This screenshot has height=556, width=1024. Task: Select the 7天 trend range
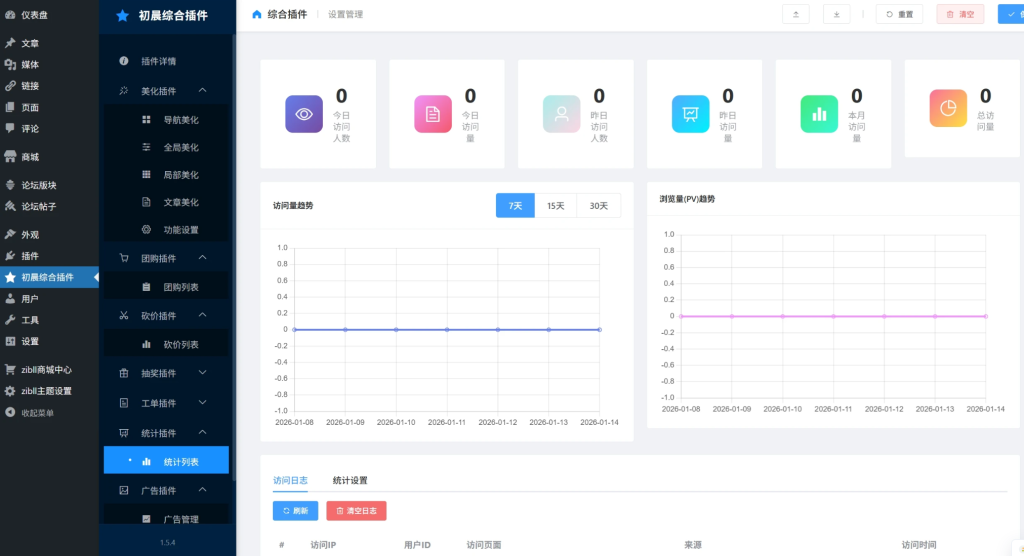[x=515, y=206]
